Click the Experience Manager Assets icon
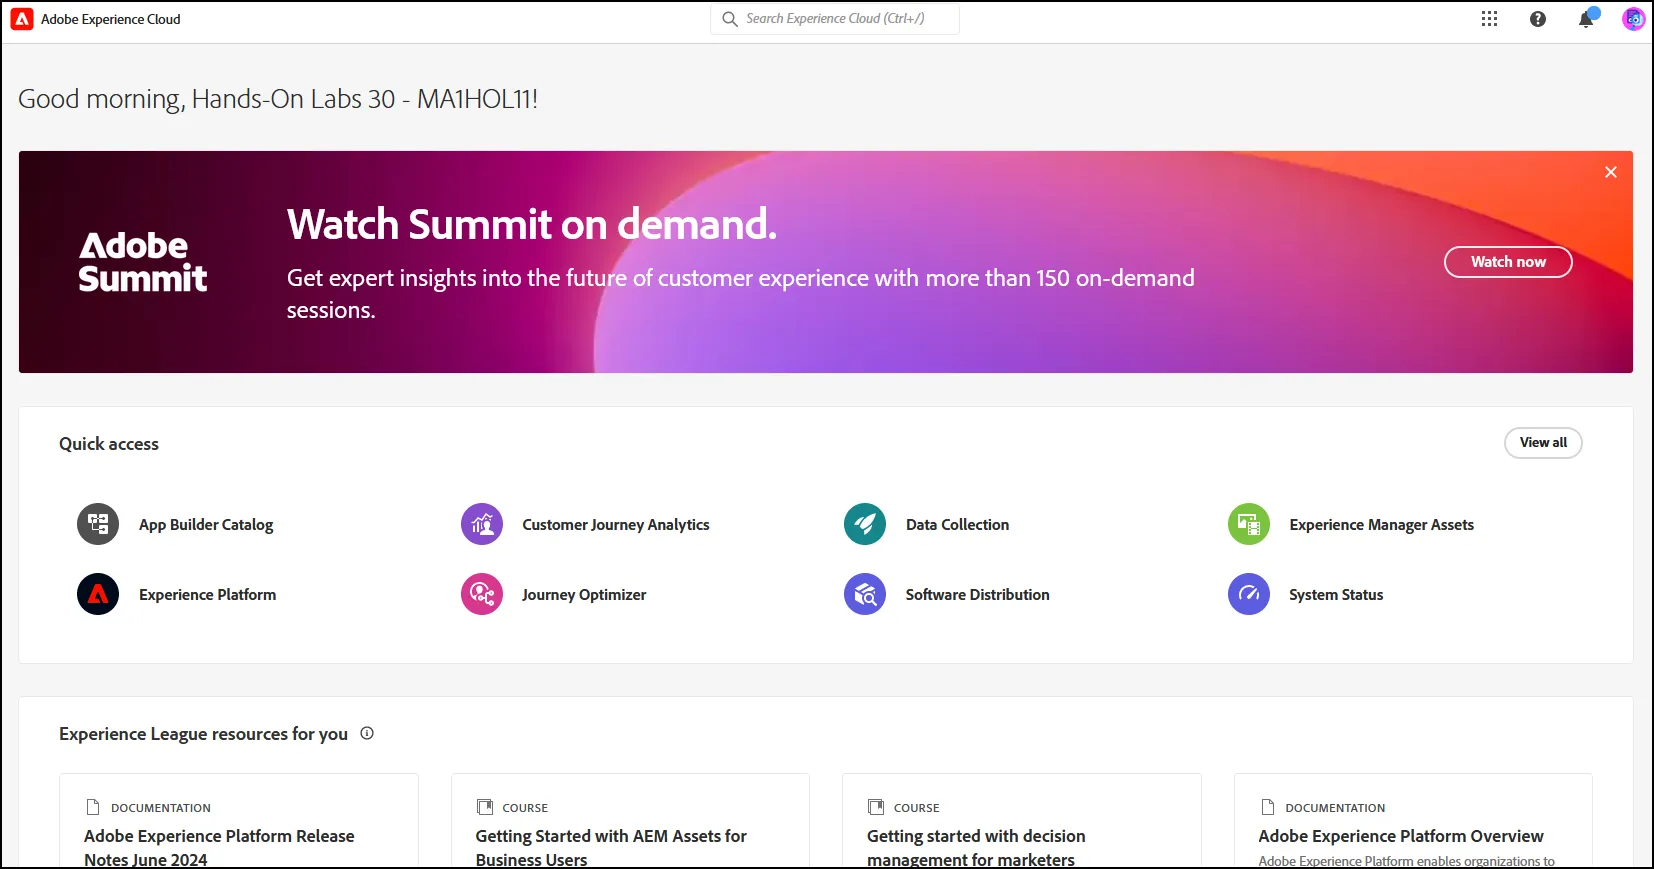The image size is (1654, 869). 1249,524
